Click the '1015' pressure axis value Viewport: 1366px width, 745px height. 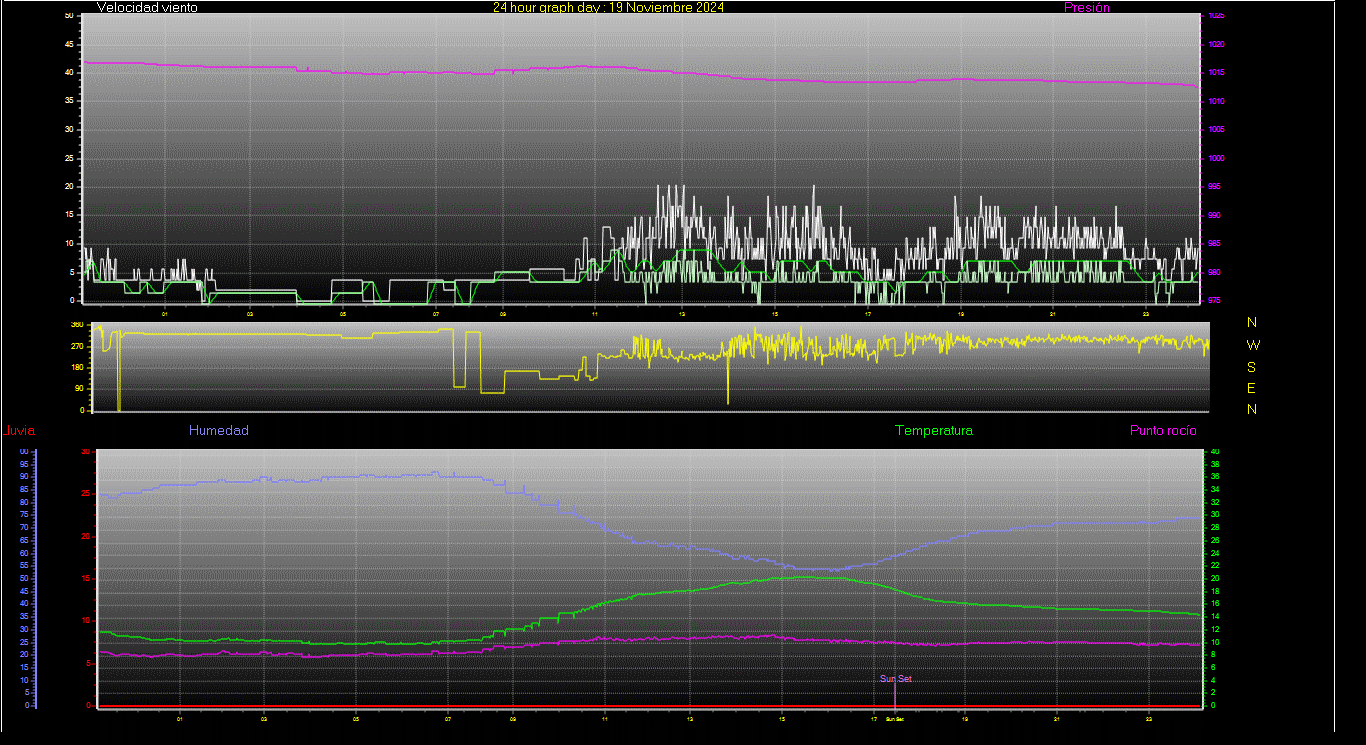[x=1216, y=73]
